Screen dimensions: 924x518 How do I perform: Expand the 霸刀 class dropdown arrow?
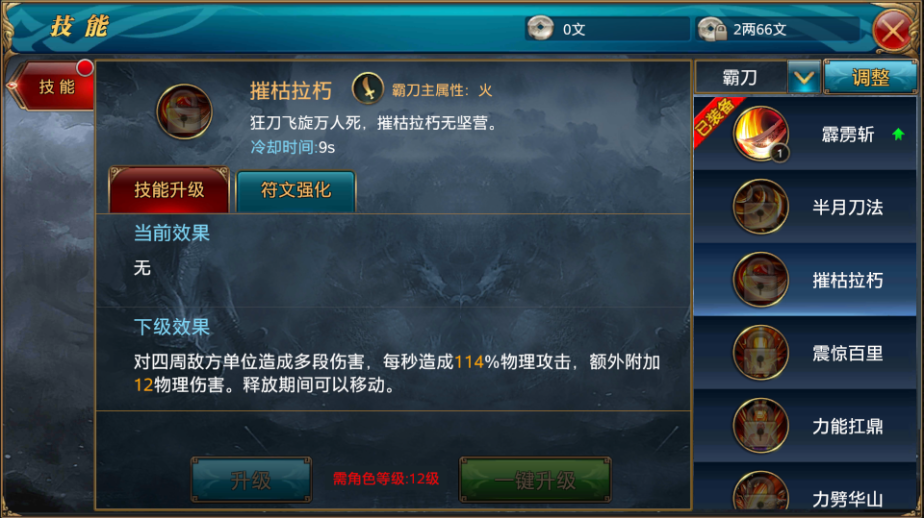coord(804,77)
